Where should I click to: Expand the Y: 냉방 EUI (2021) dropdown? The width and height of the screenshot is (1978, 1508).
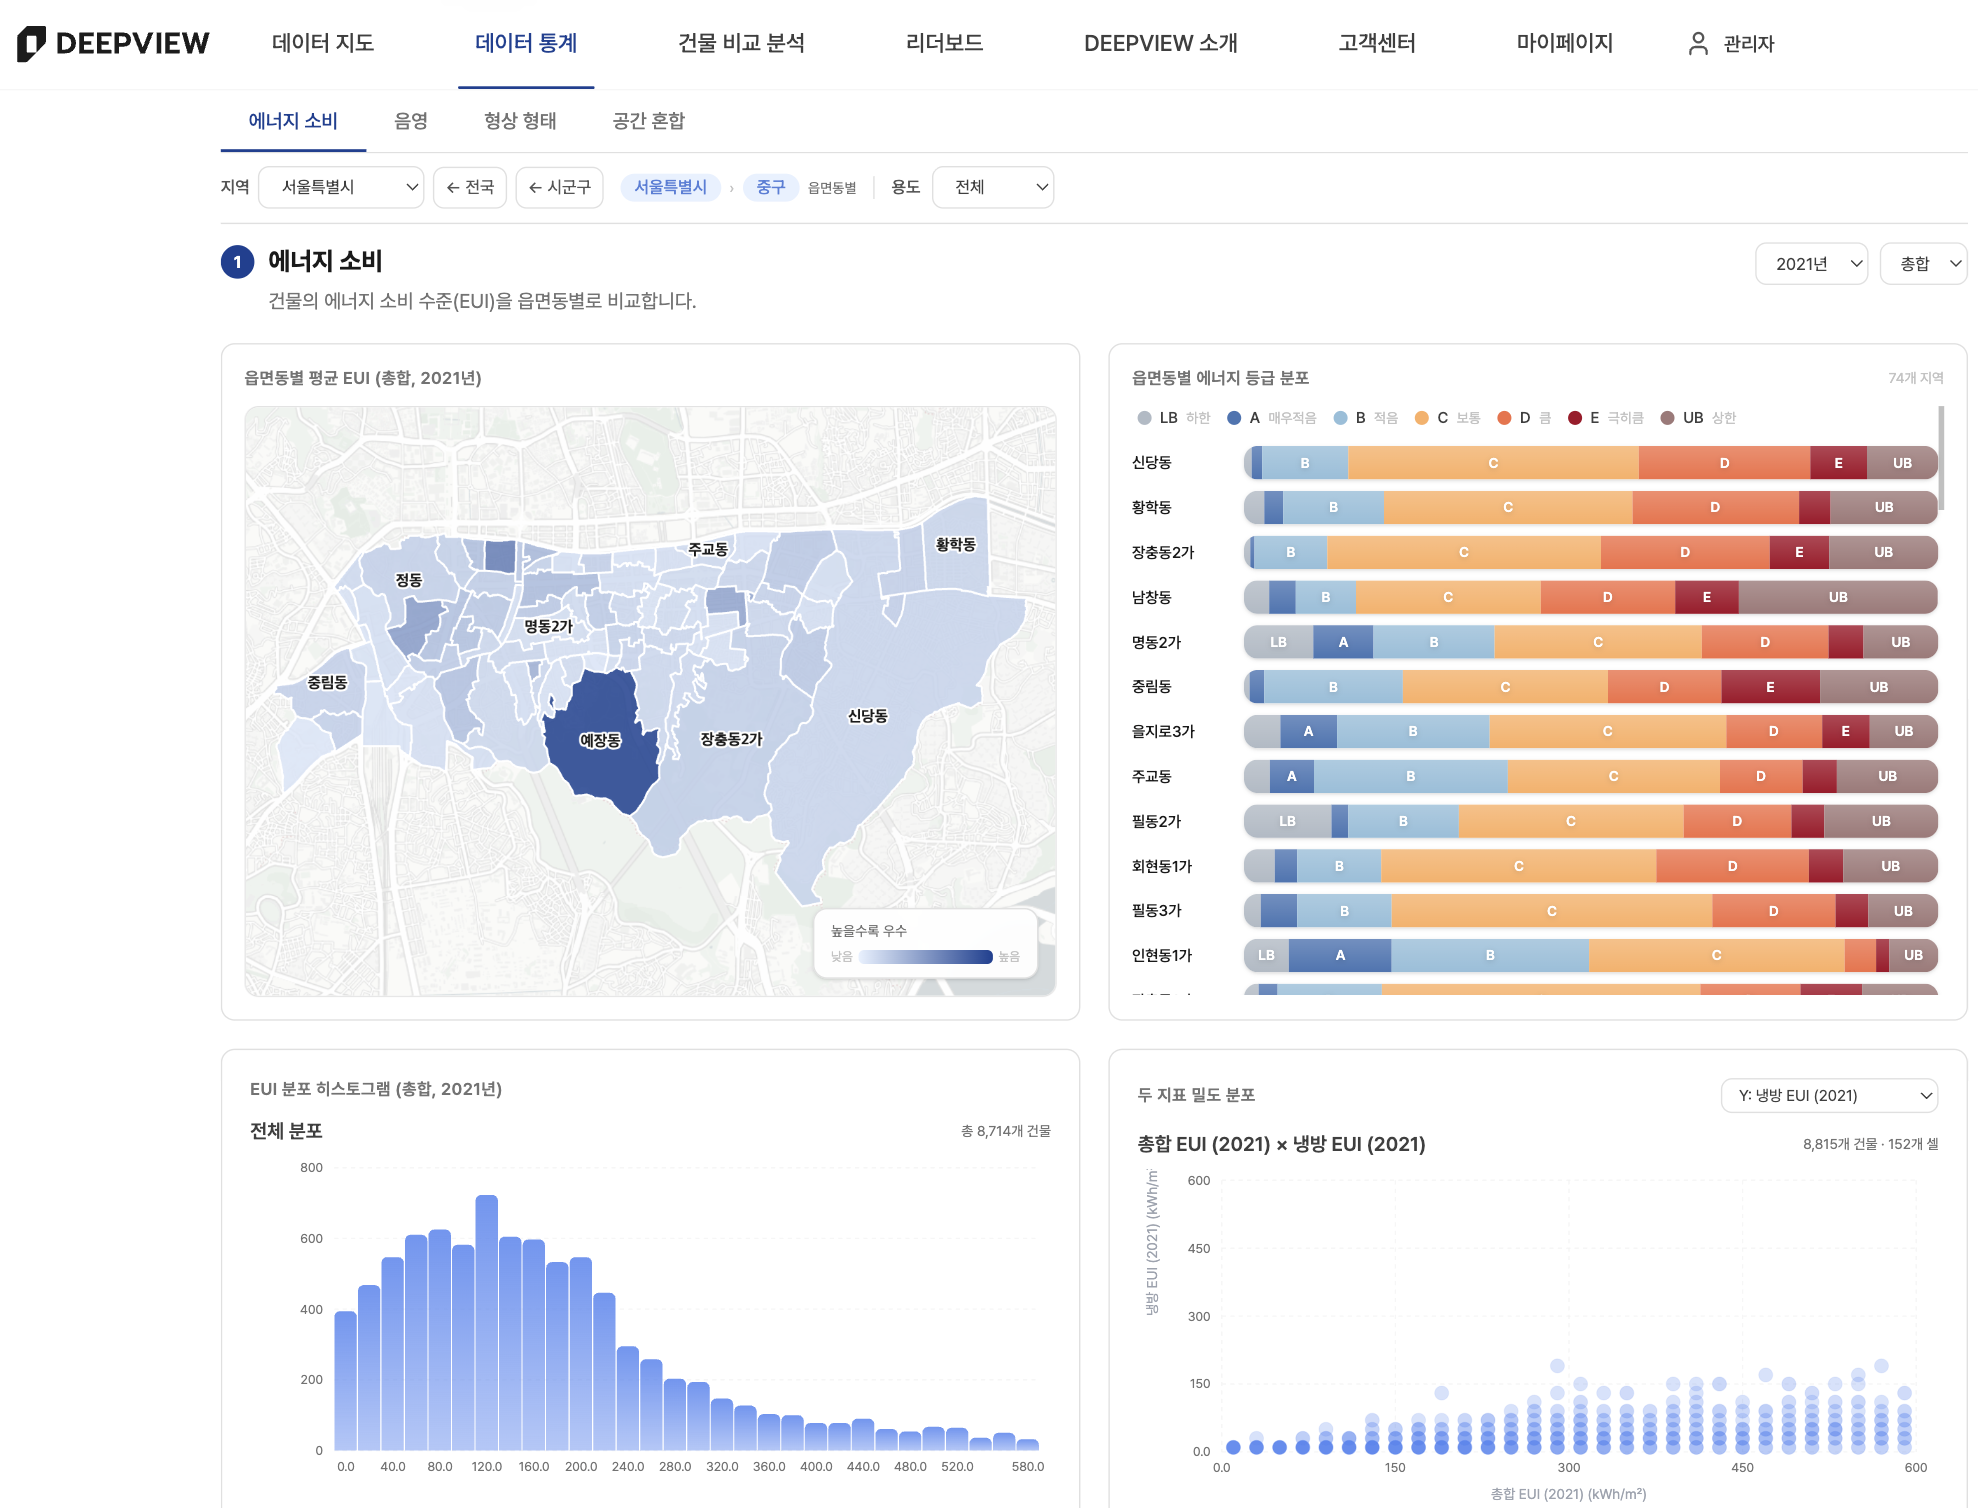(x=1829, y=1095)
